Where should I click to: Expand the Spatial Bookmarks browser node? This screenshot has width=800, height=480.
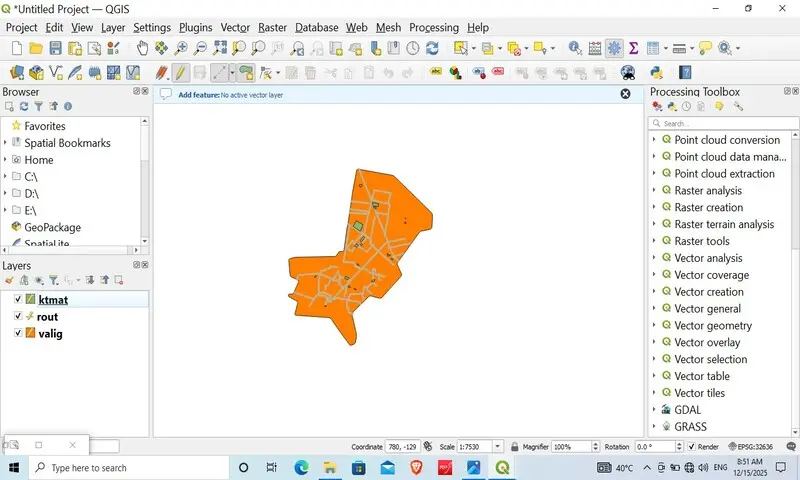[x=5, y=142]
